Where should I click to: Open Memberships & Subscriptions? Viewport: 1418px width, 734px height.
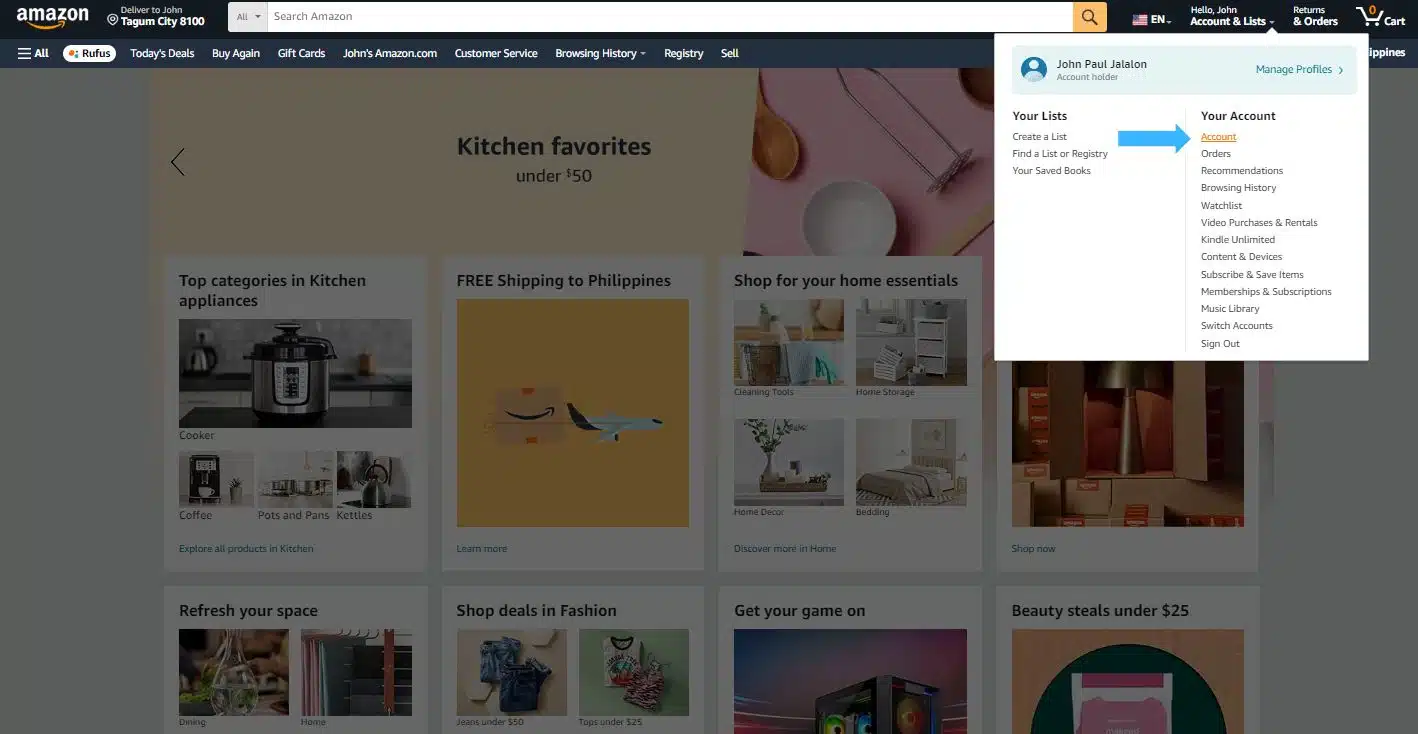[1266, 291]
